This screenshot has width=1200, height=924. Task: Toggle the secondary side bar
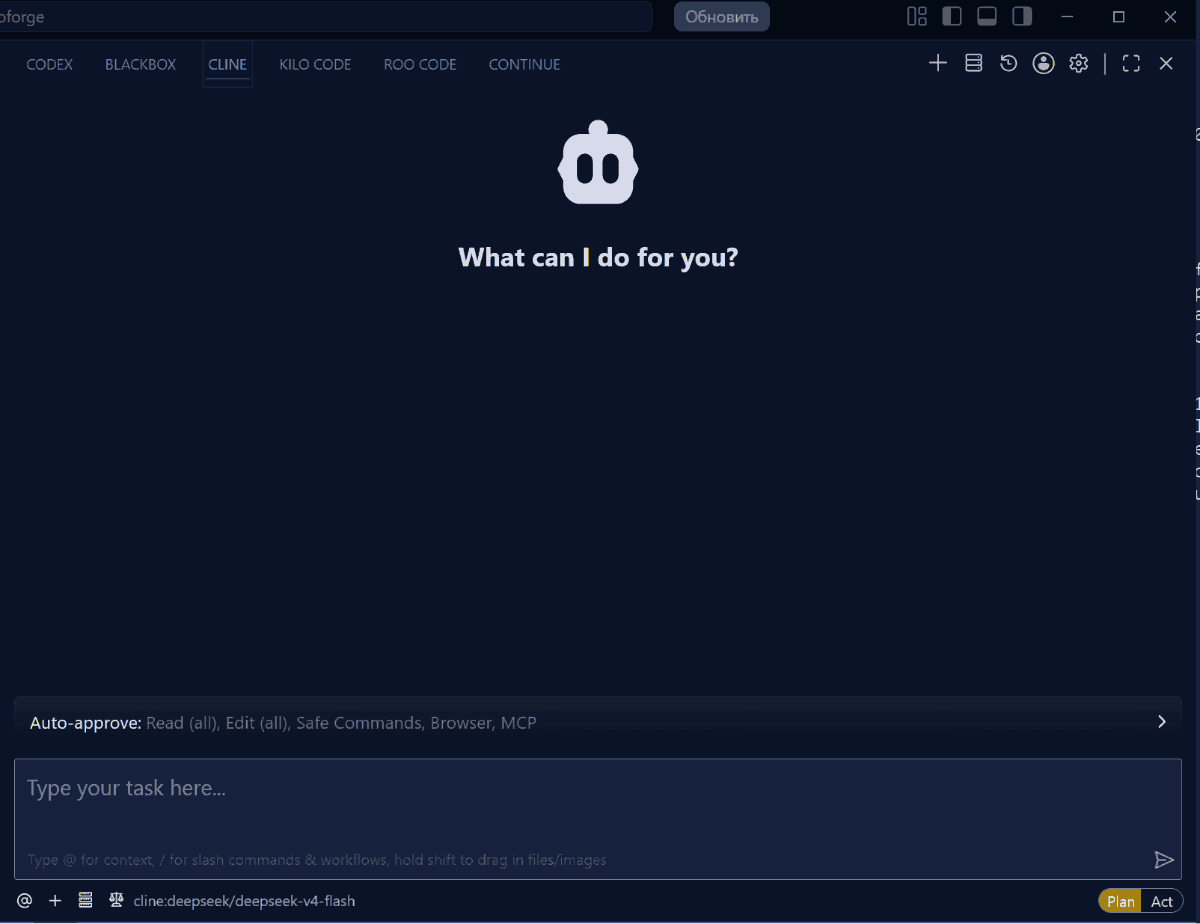coord(1022,16)
